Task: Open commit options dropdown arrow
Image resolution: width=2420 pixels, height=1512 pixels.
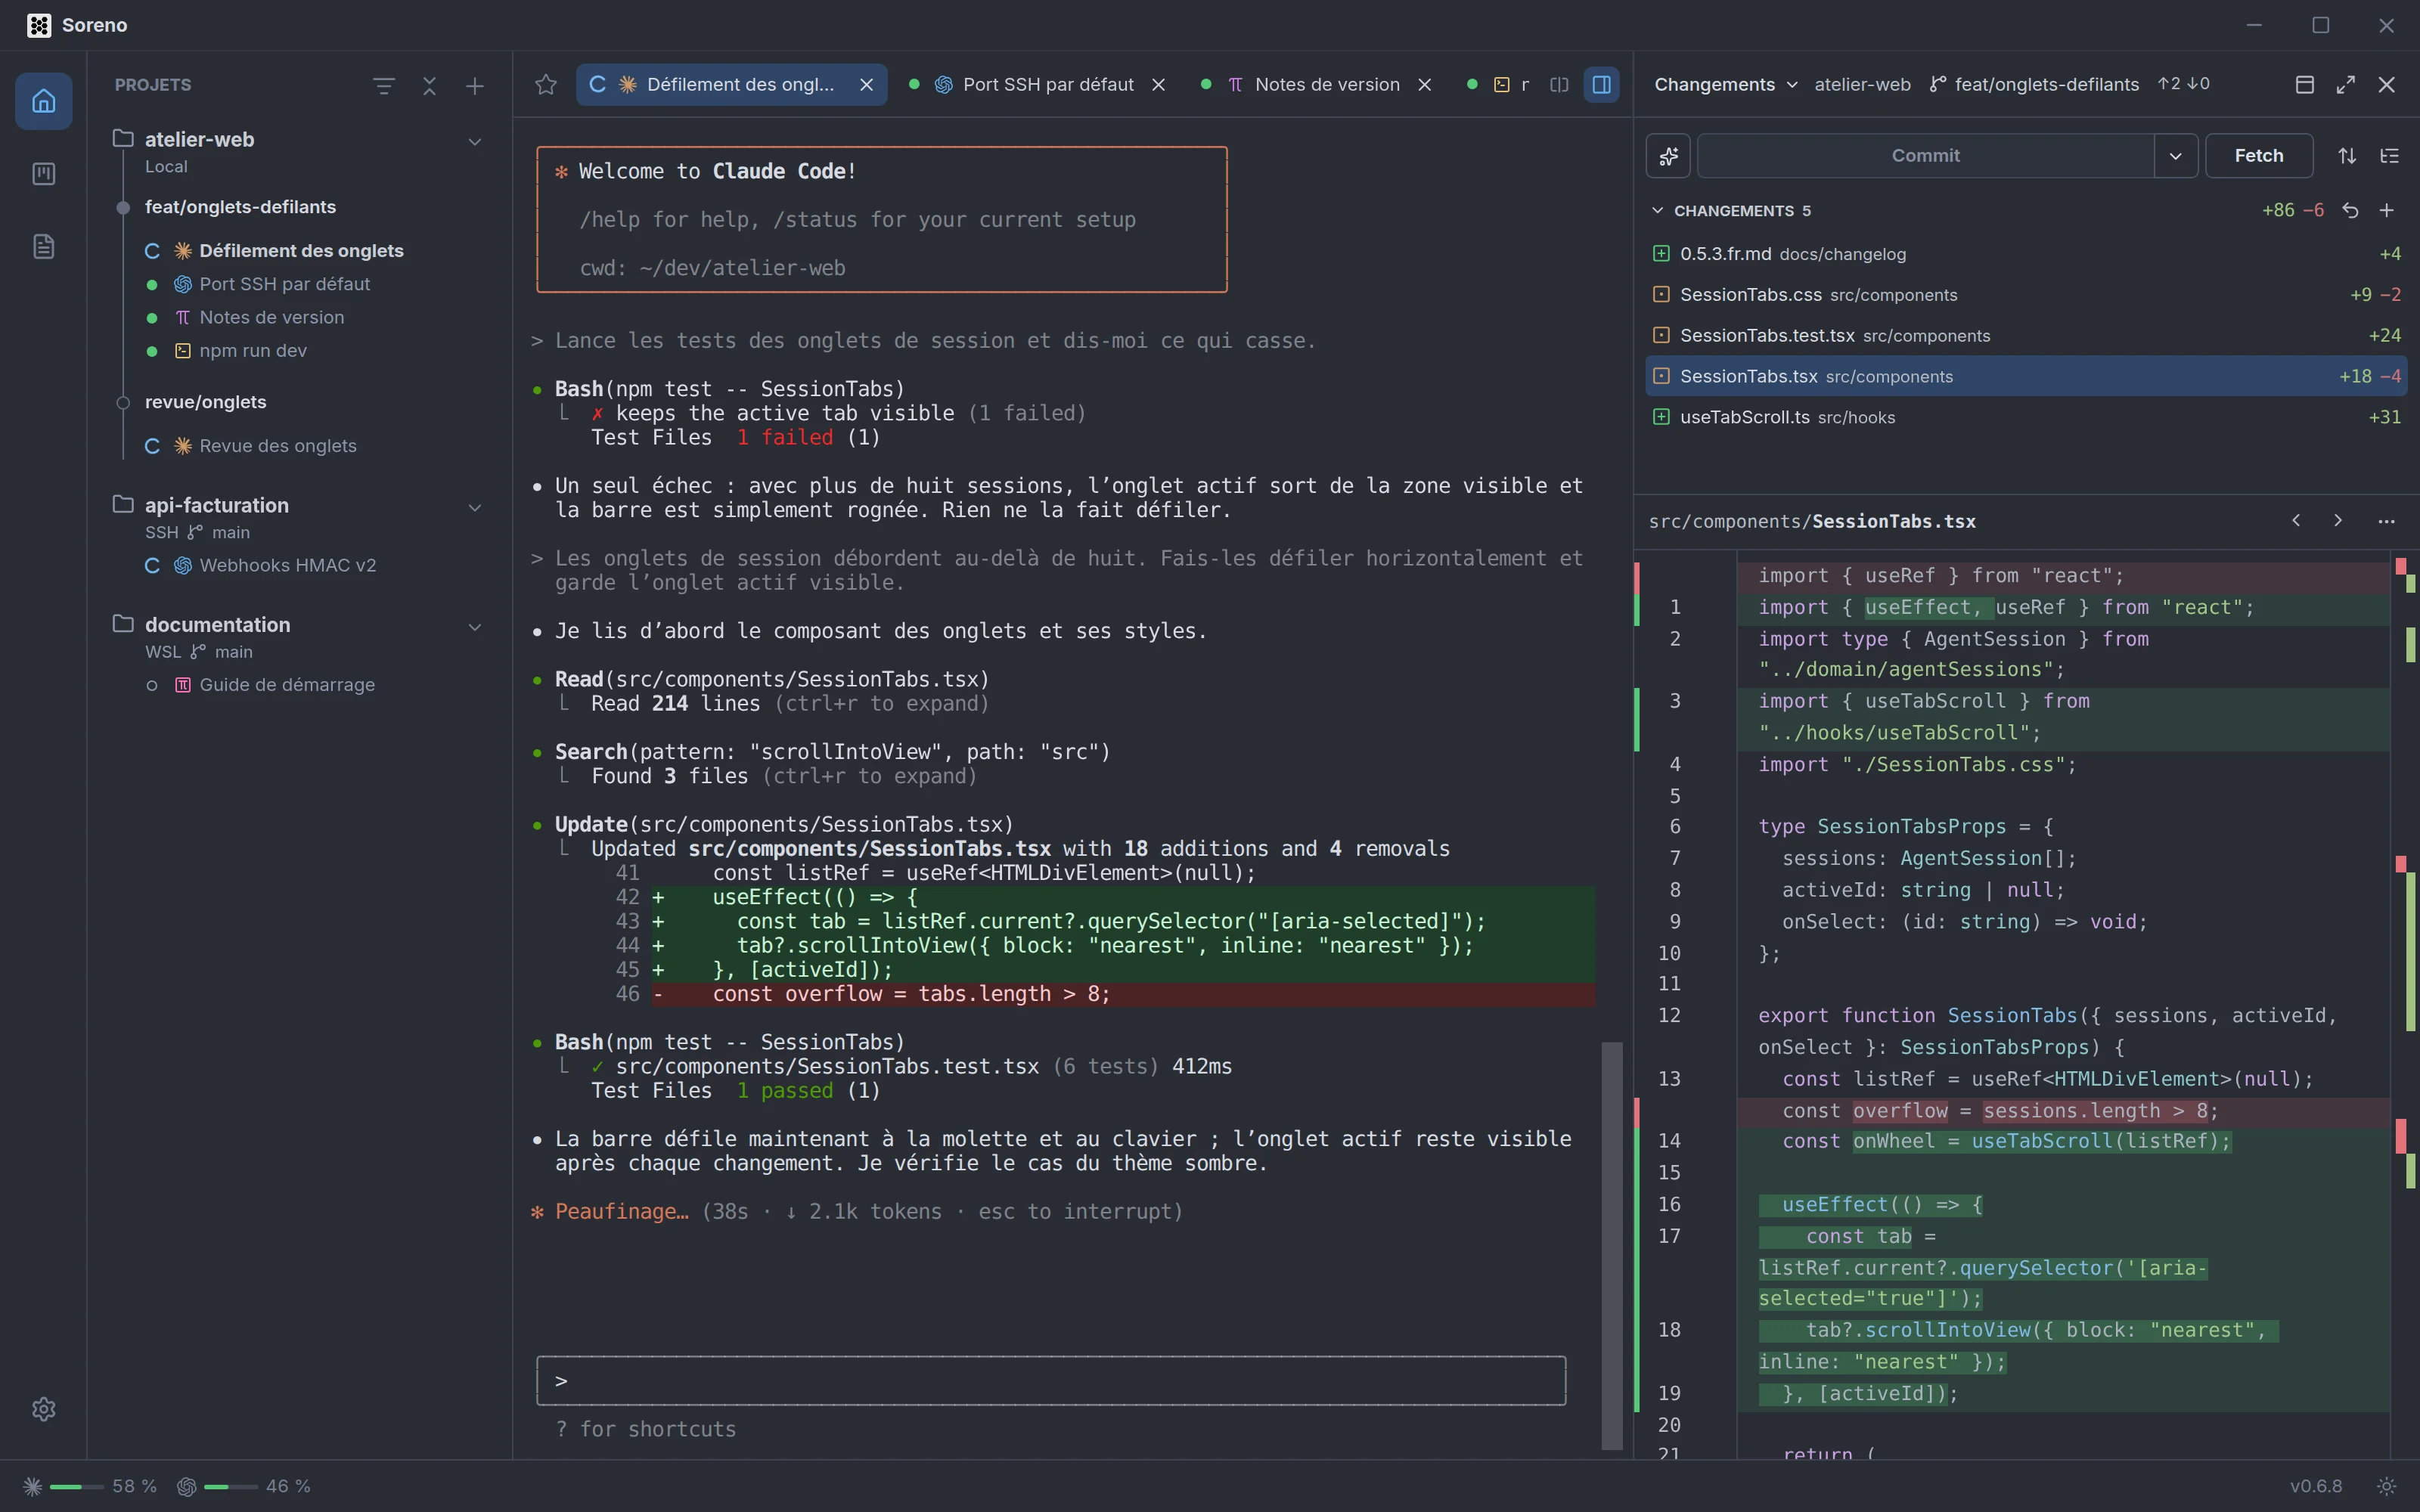Action: coord(2175,156)
